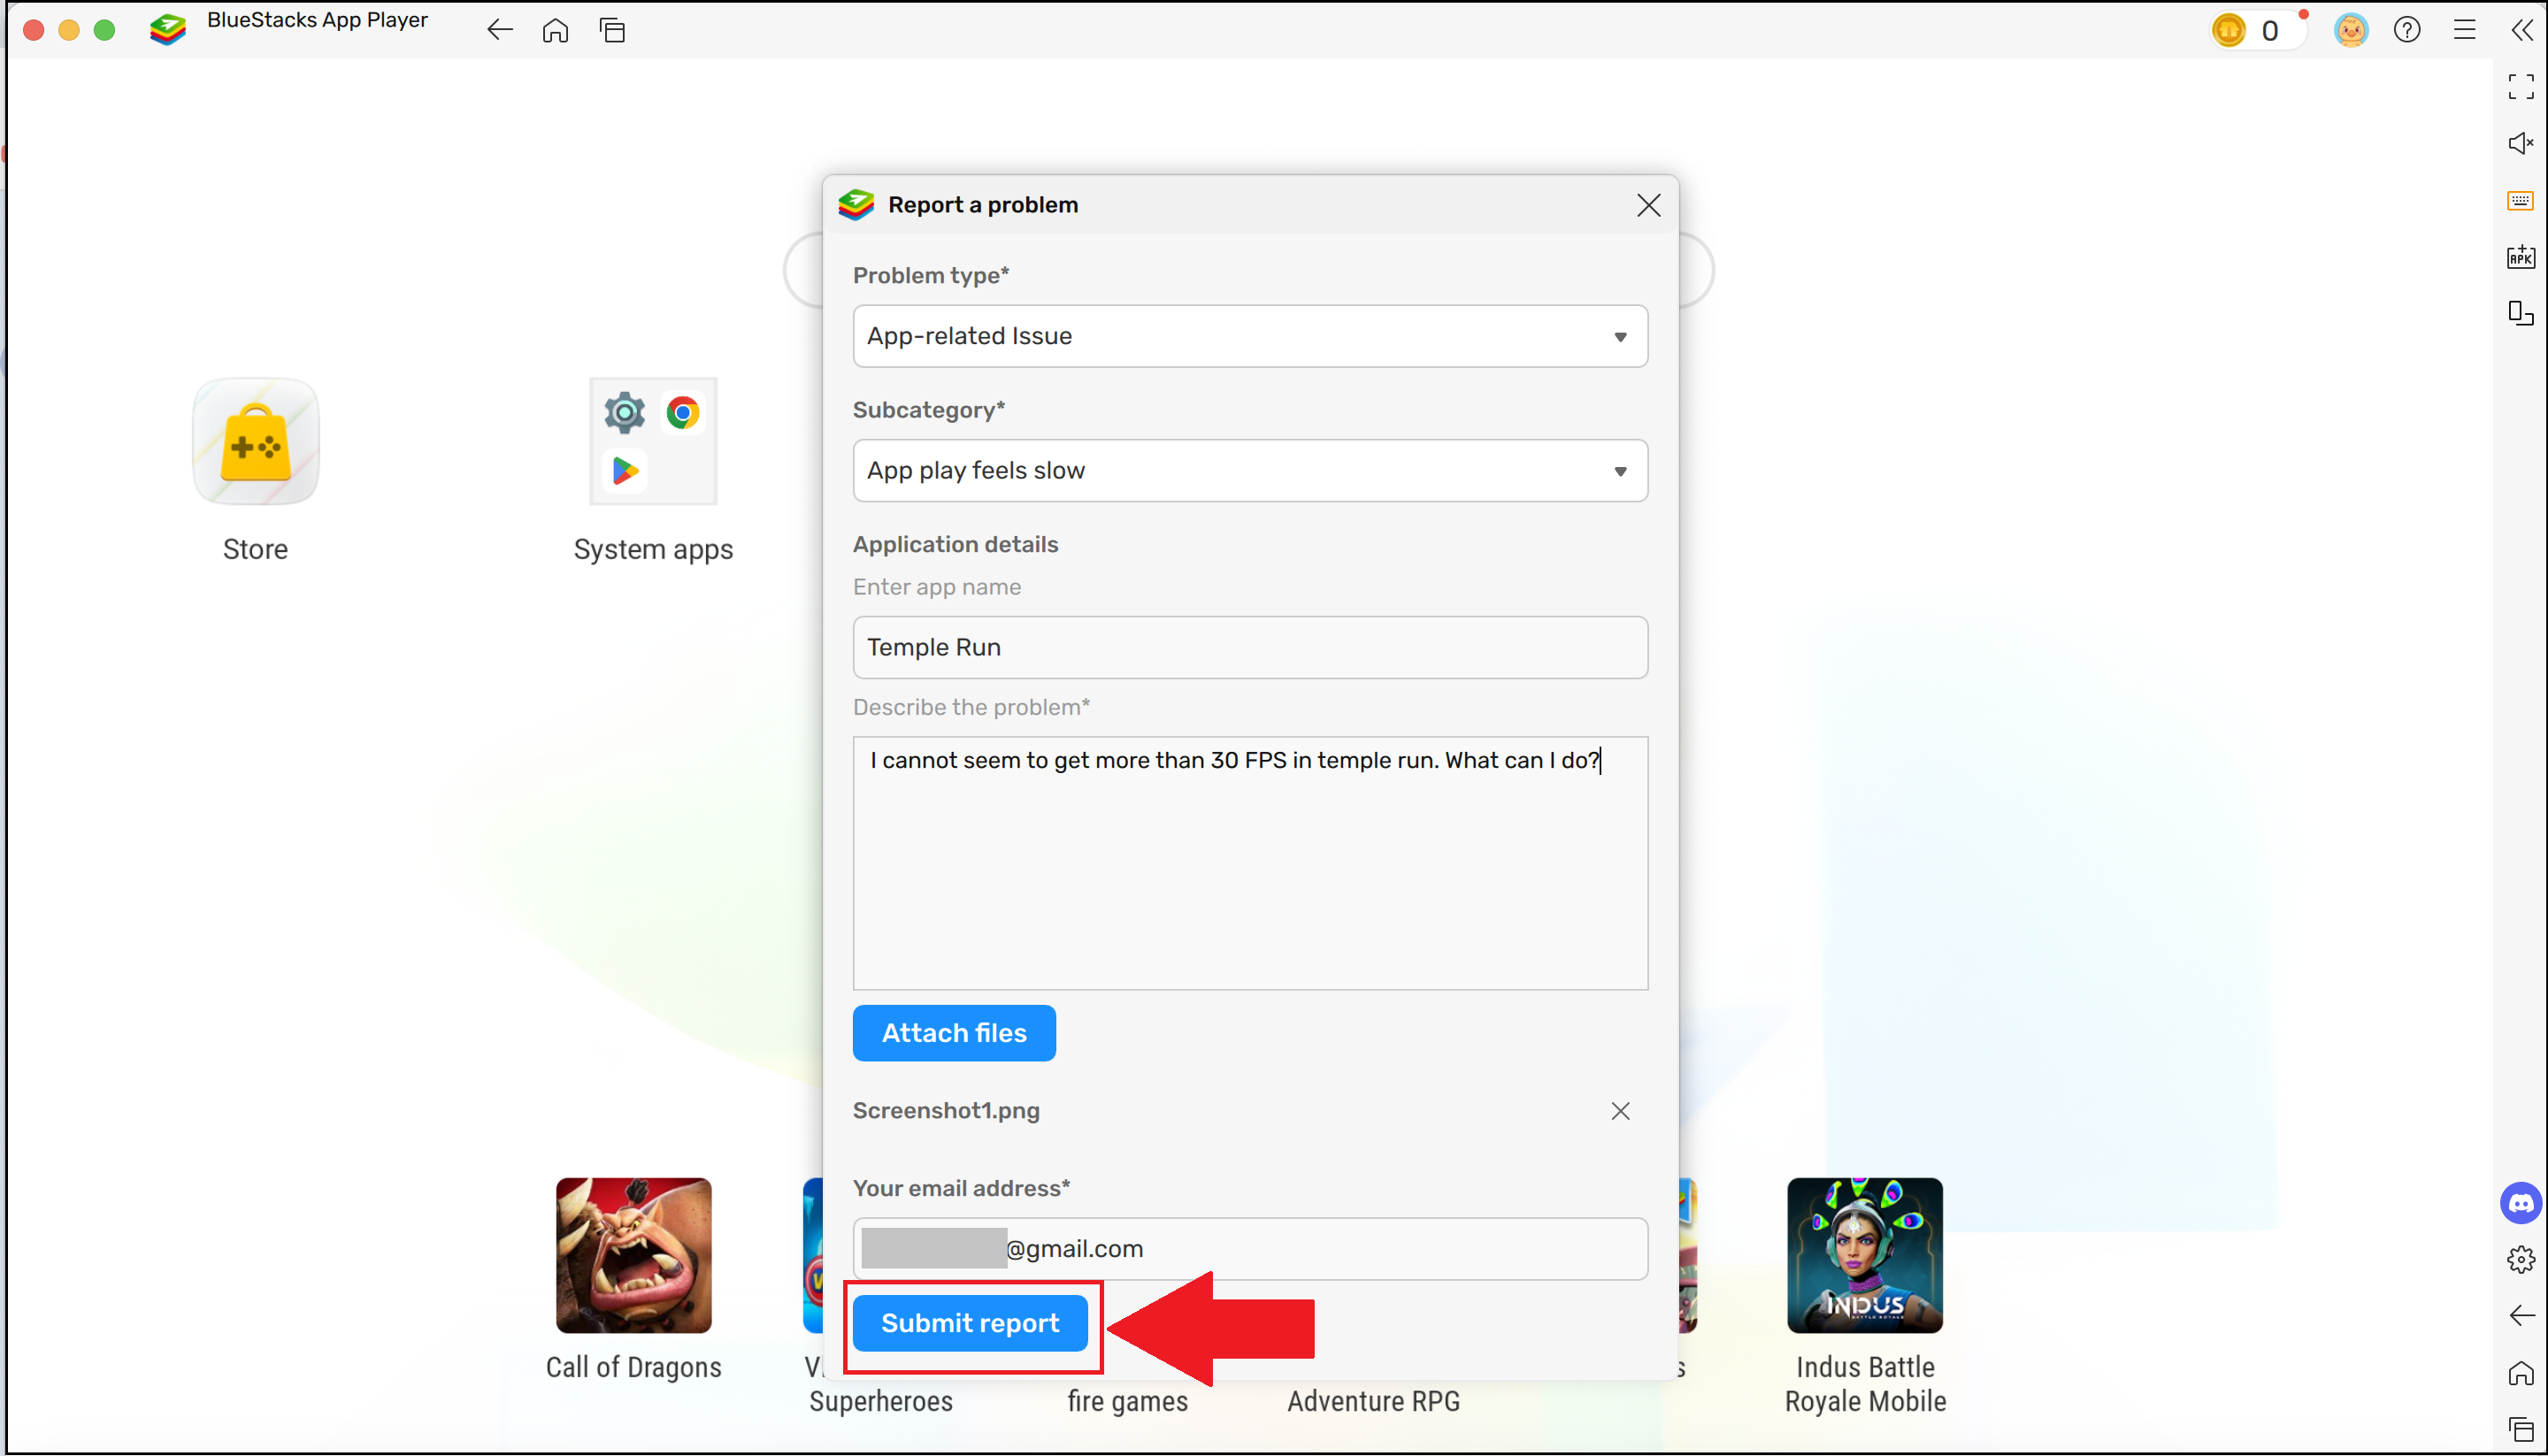Launch Call of Dragons
Screen dimensions: 2548x1456
[x=634, y=1255]
